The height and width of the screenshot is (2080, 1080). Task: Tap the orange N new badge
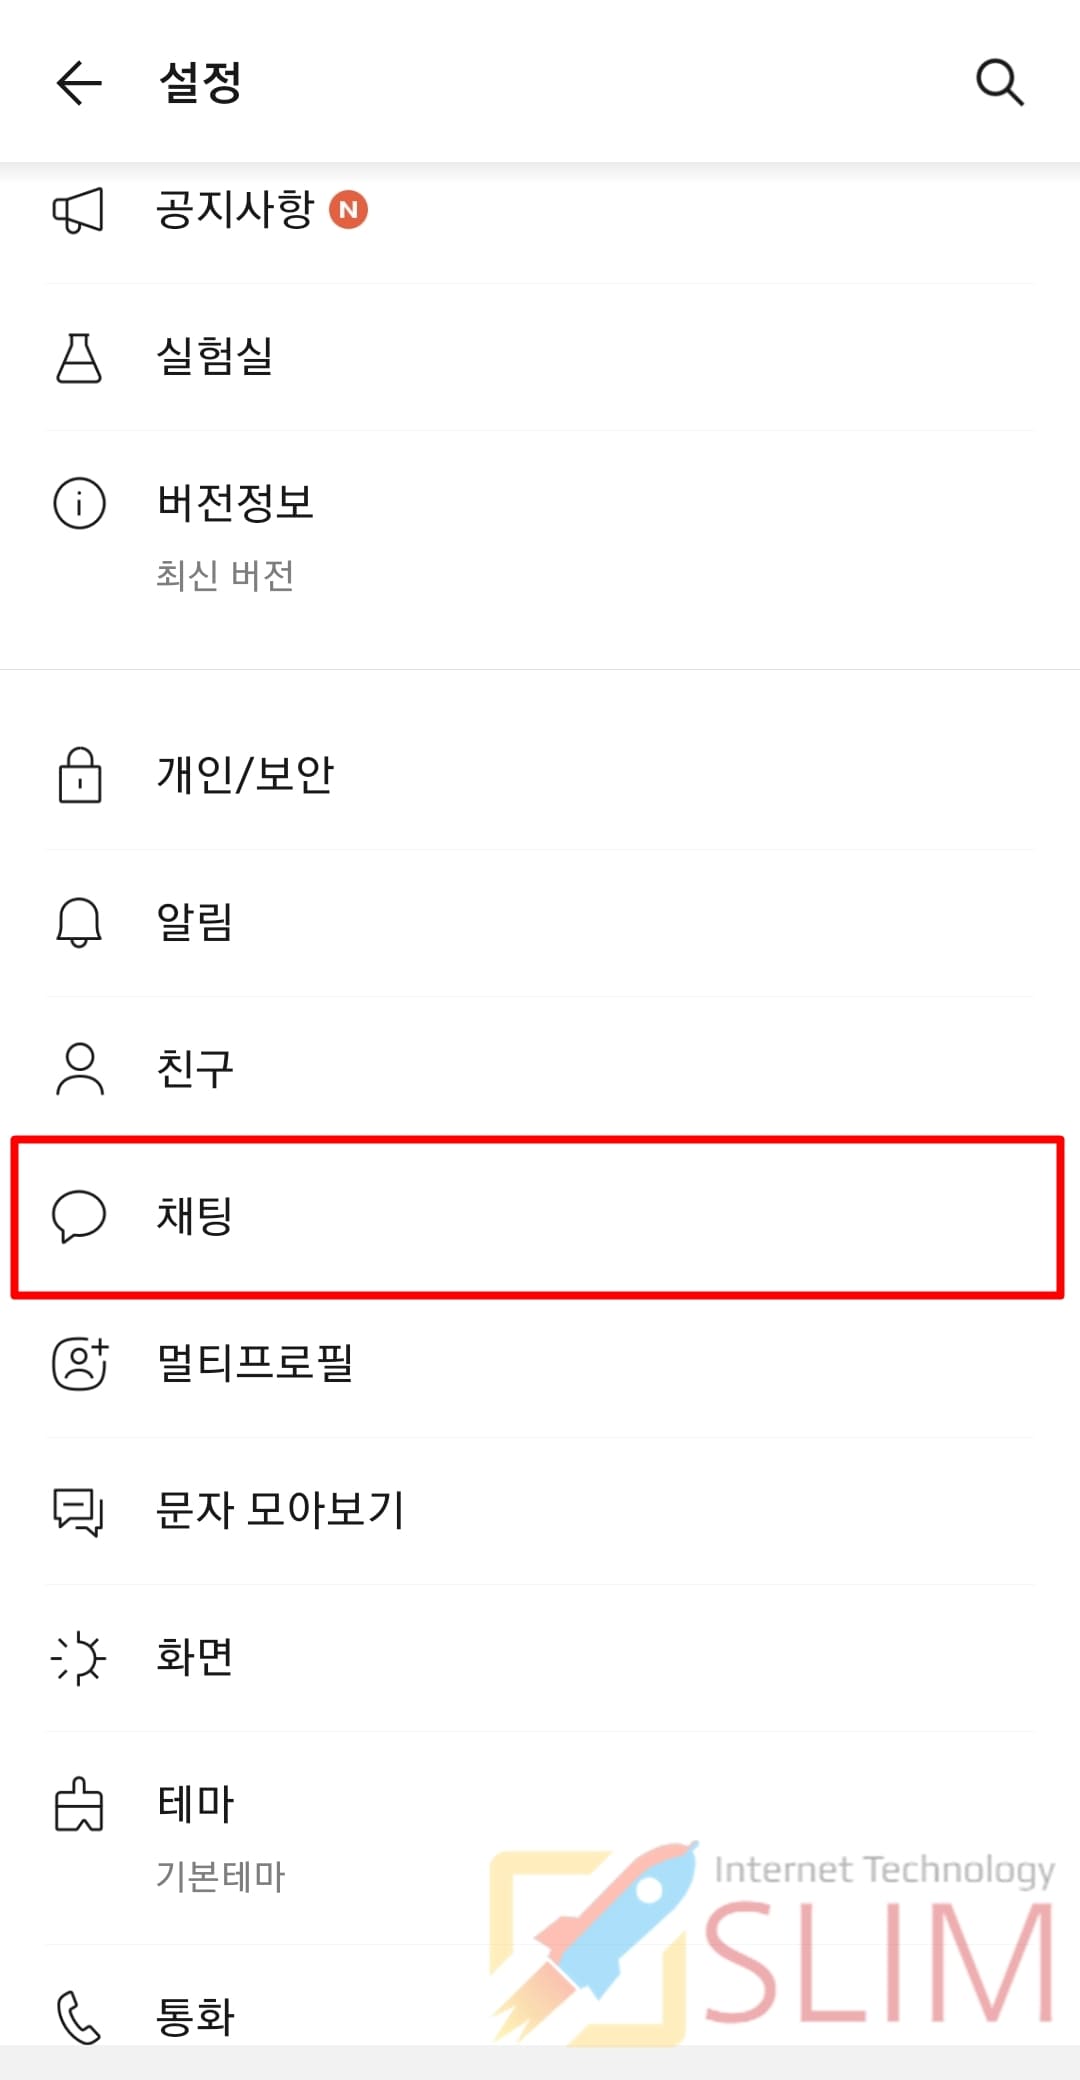(348, 210)
